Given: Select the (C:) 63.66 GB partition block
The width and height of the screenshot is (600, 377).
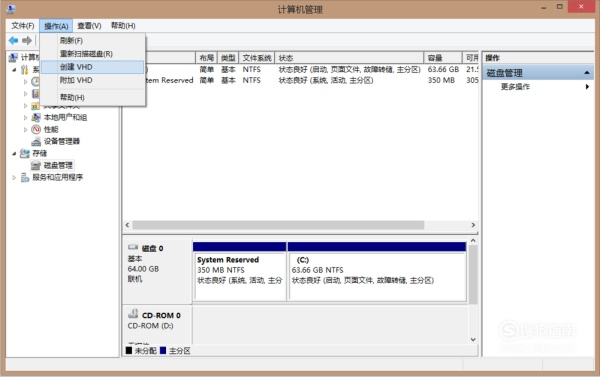Looking at the screenshot, I should click(x=377, y=272).
